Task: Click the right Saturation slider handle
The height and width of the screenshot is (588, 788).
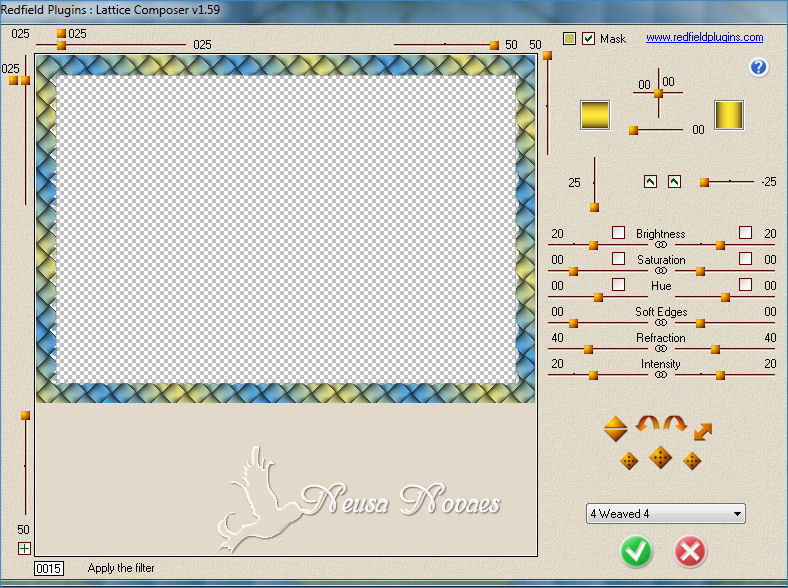Action: [700, 271]
